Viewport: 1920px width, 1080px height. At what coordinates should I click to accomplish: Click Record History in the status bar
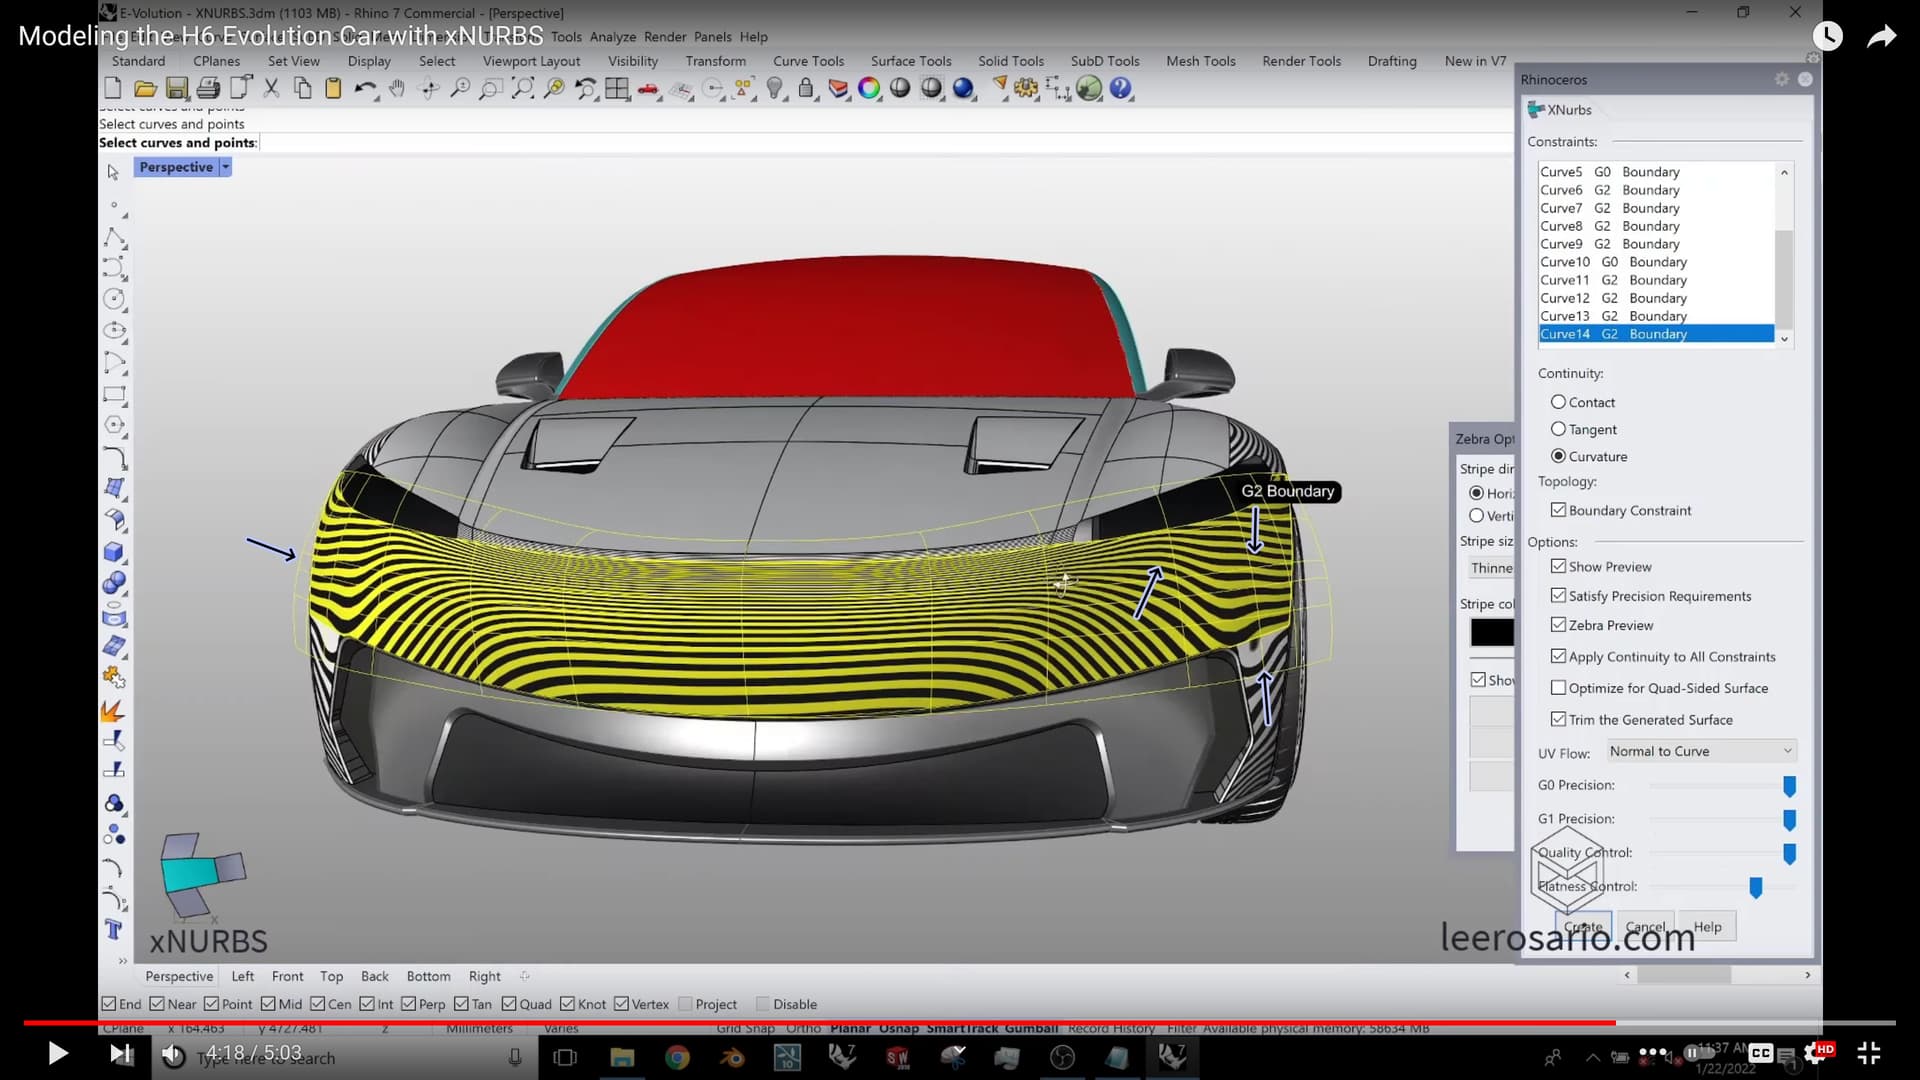point(1111,1028)
